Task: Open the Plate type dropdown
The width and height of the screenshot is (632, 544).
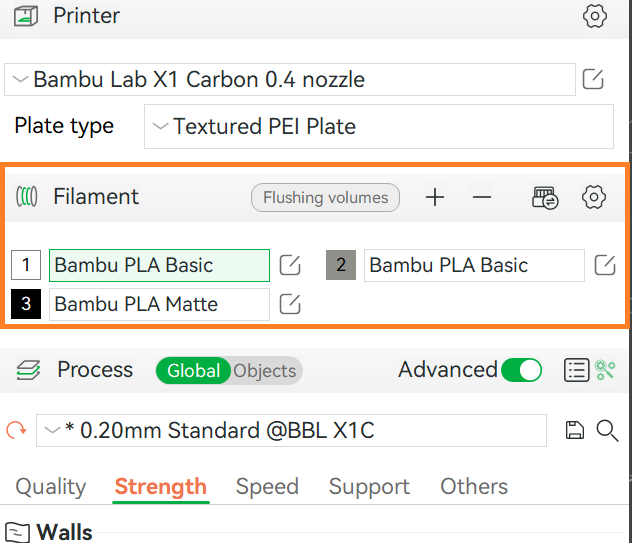Action: click(378, 127)
